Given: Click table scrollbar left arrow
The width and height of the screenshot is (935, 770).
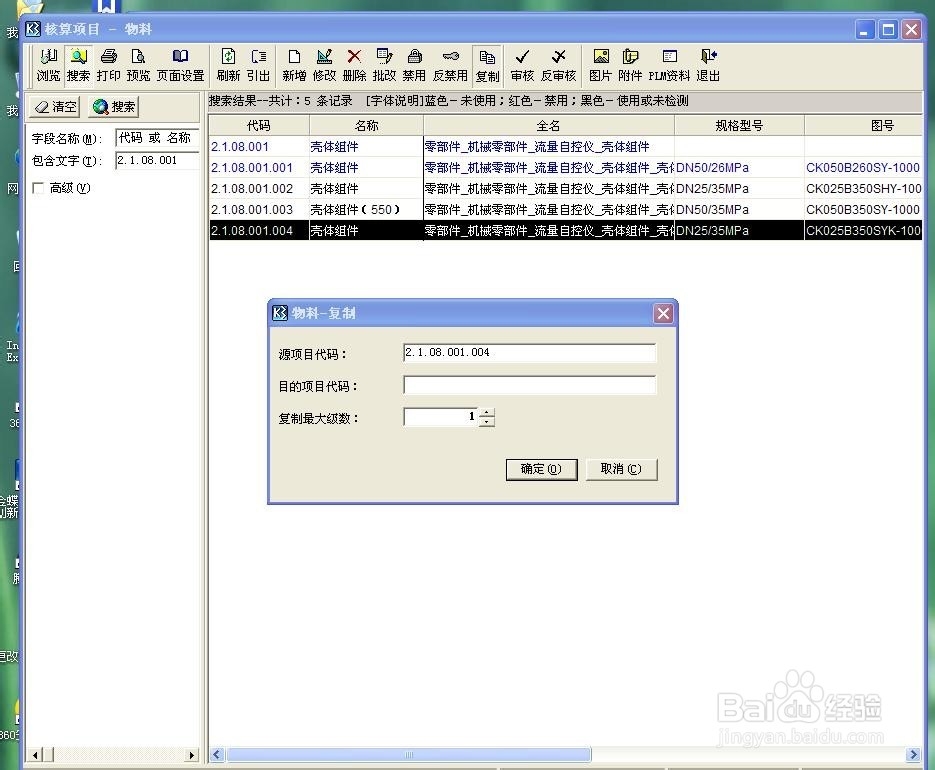Looking at the screenshot, I should click(216, 754).
